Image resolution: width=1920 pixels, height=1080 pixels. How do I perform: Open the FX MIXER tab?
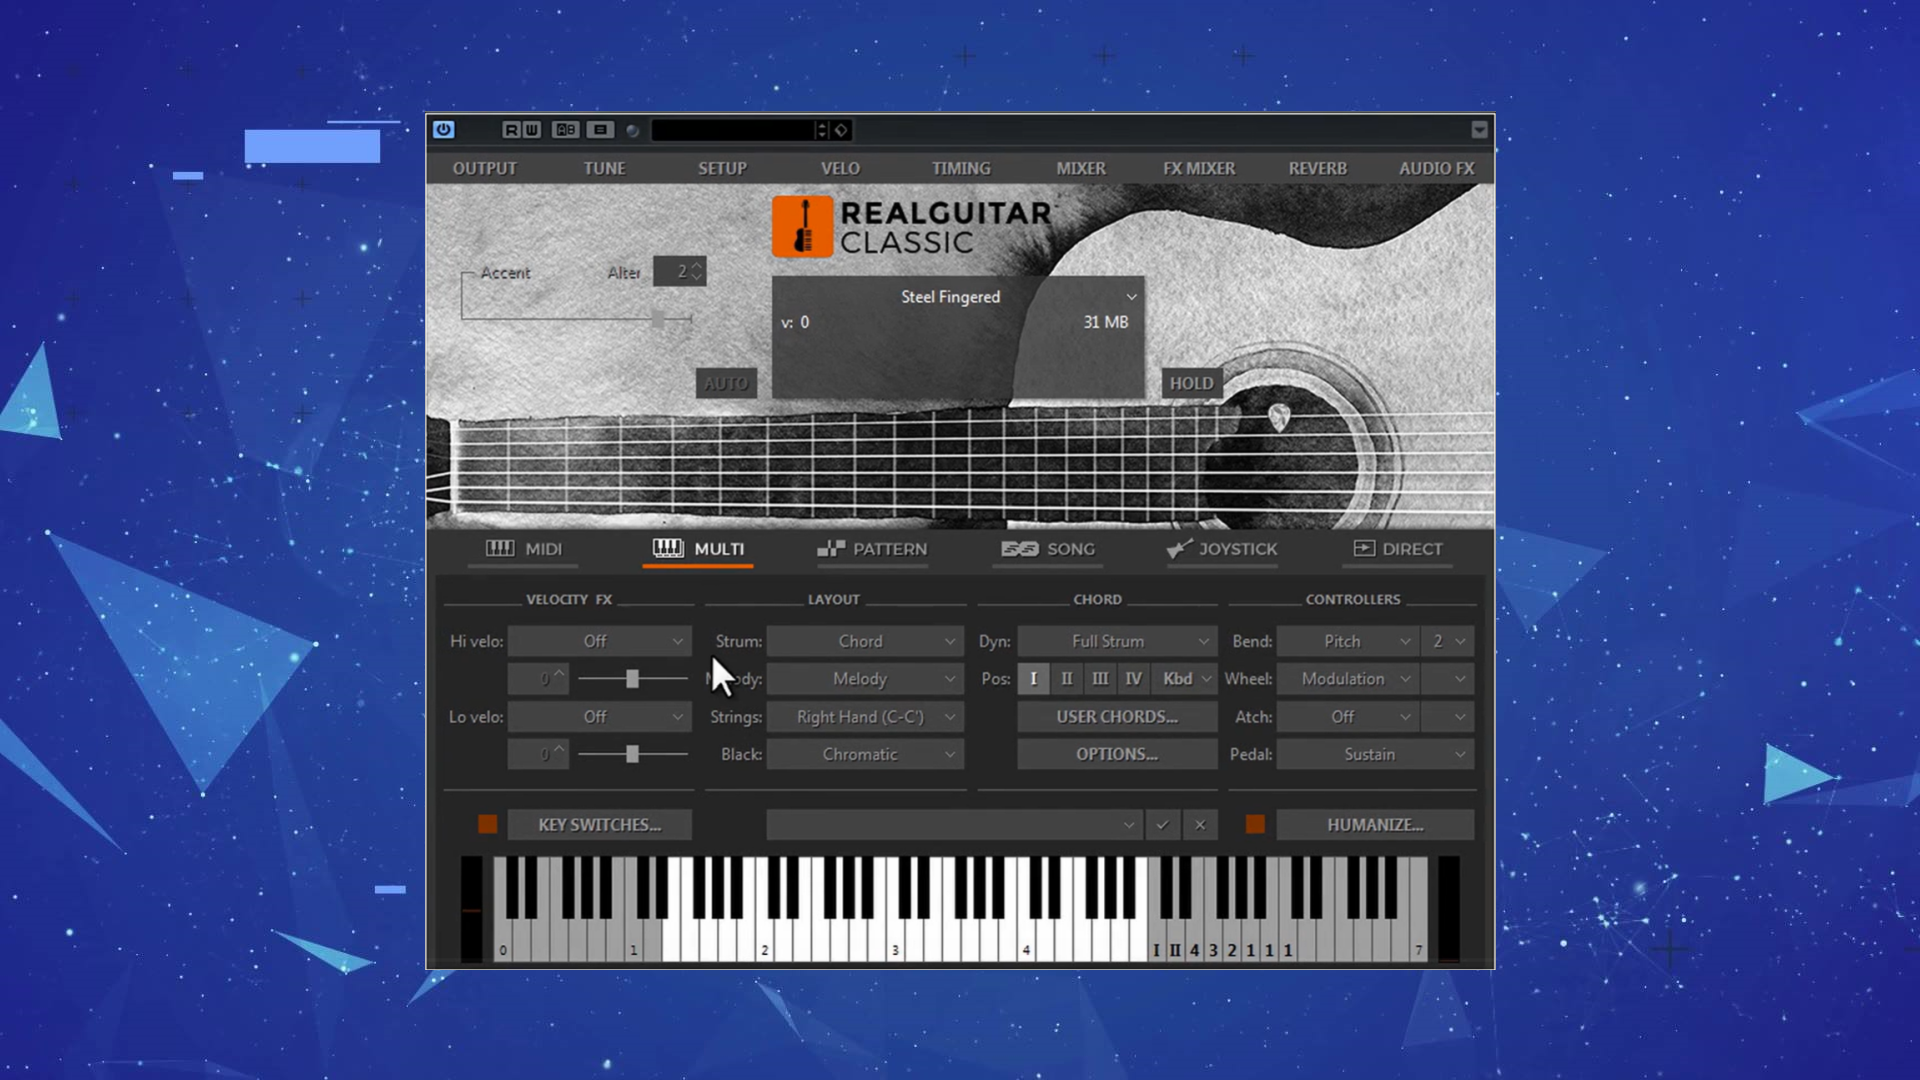[x=1197, y=167]
